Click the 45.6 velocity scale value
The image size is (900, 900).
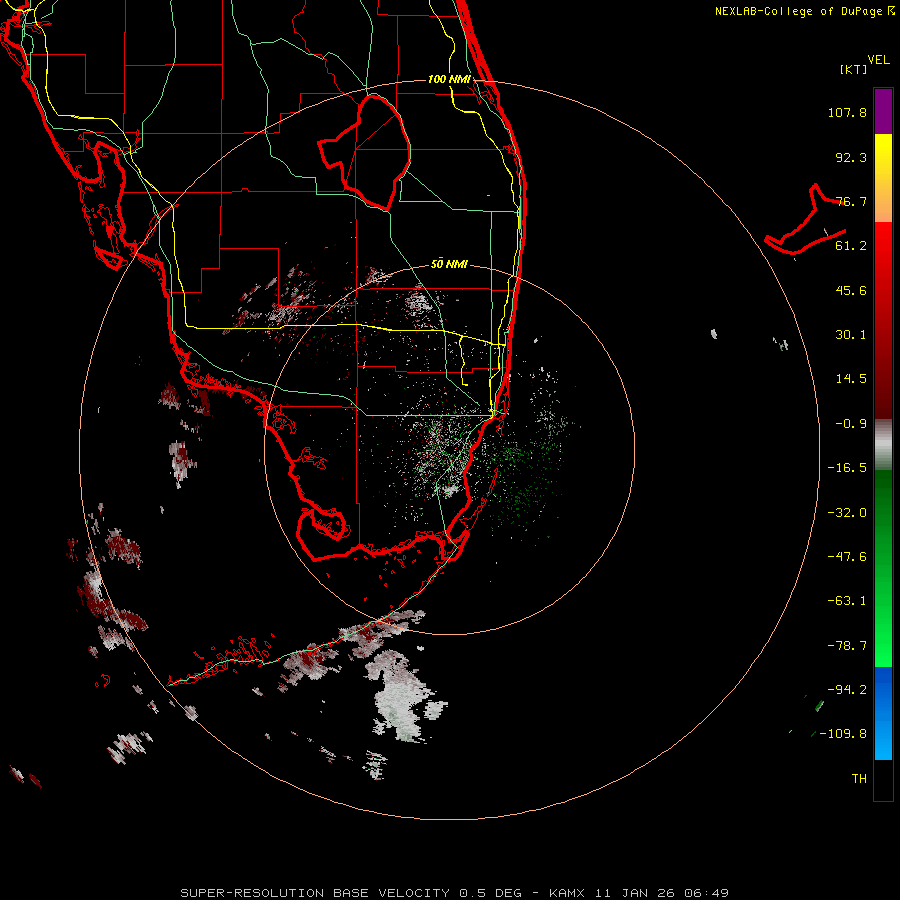click(x=851, y=290)
